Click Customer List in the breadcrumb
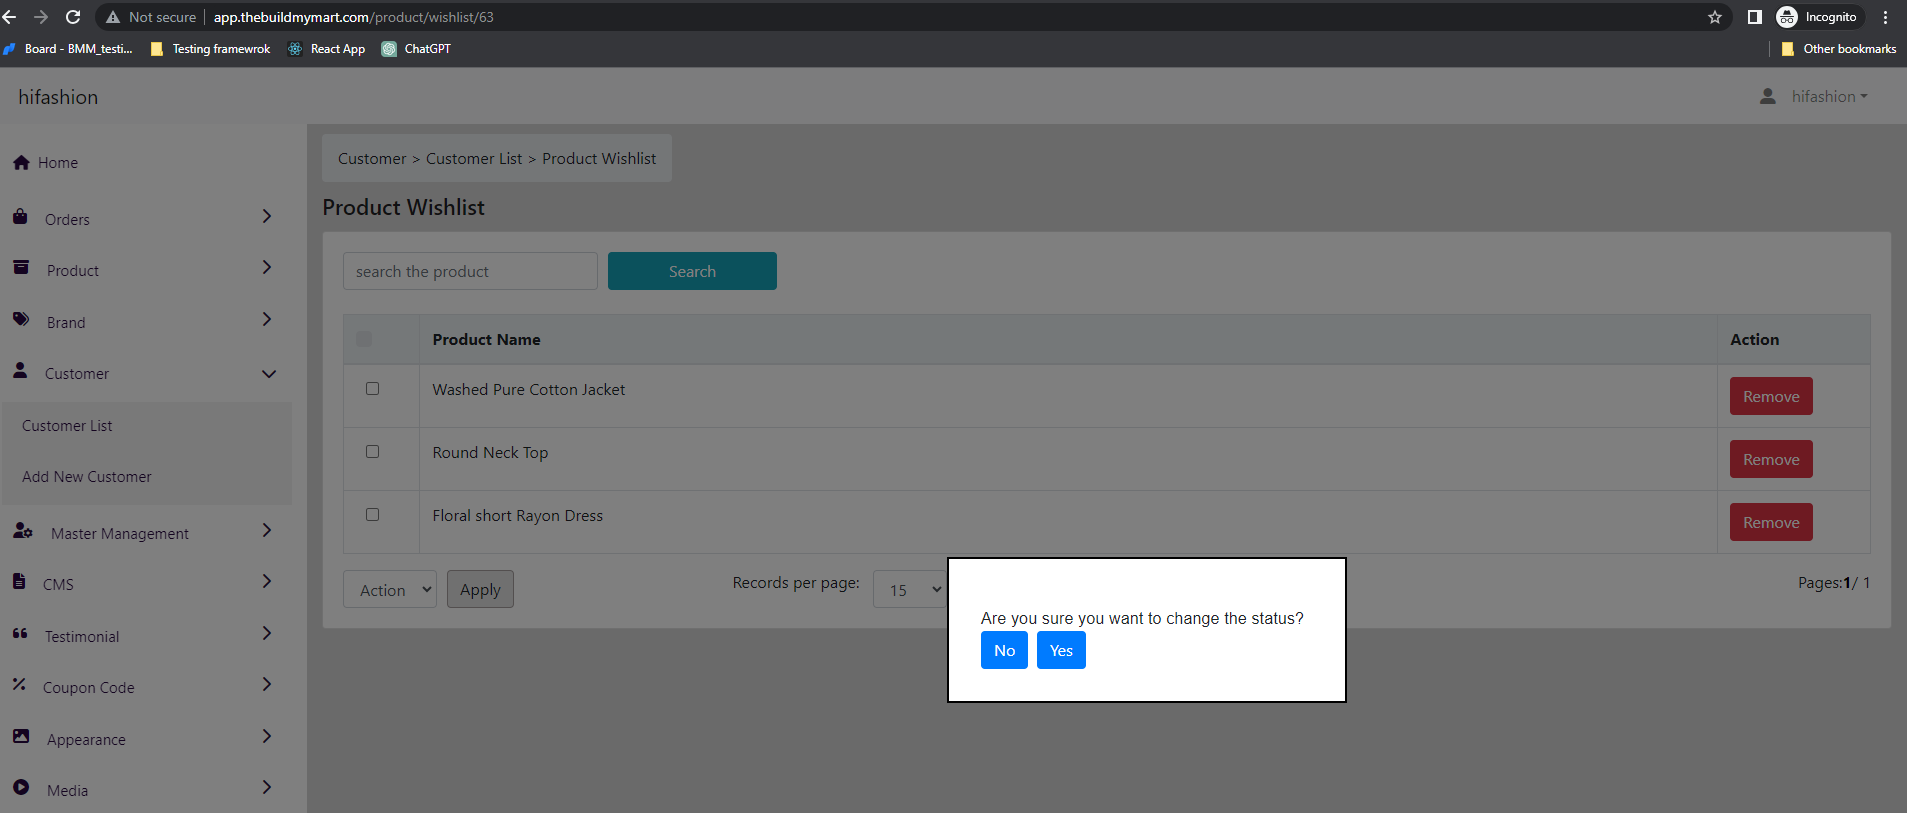The width and height of the screenshot is (1907, 813). (x=474, y=159)
